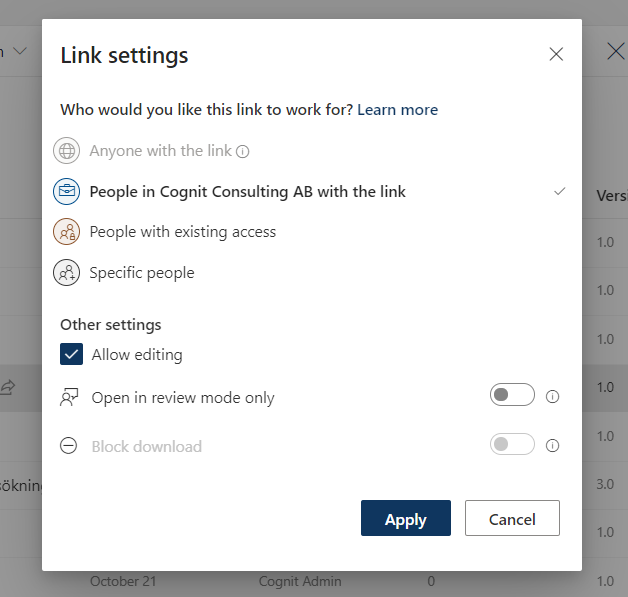Toggle the Block download switch
This screenshot has height=597, width=628.
coord(512,445)
